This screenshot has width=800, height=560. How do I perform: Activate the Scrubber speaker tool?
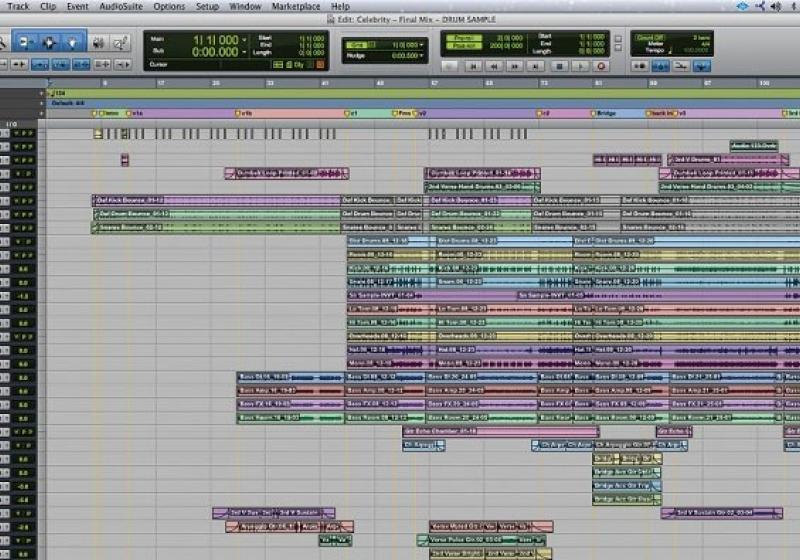click(x=98, y=42)
